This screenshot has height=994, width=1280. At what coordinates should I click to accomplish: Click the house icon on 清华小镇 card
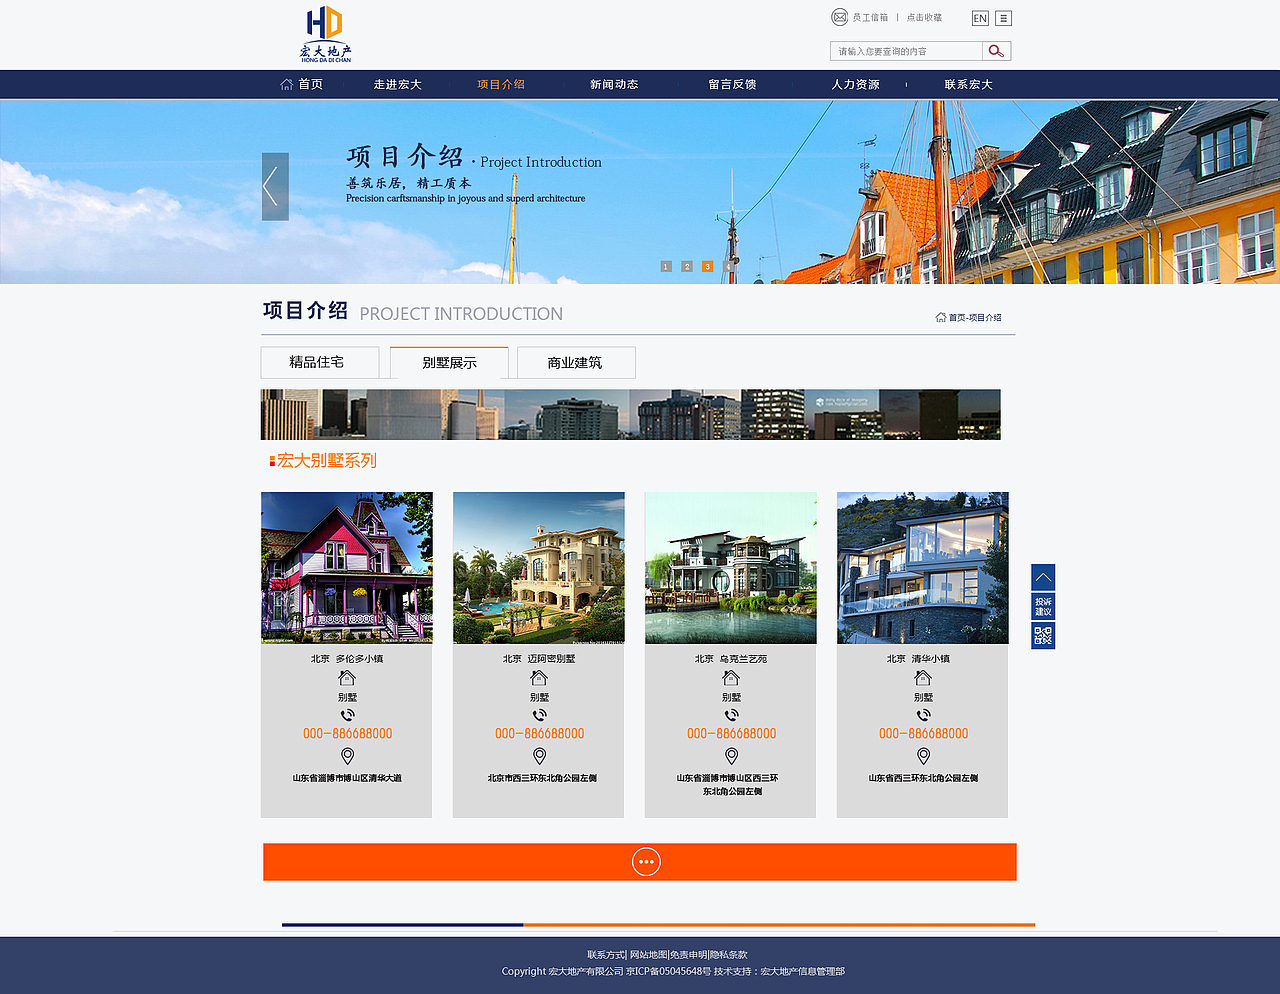coord(923,678)
